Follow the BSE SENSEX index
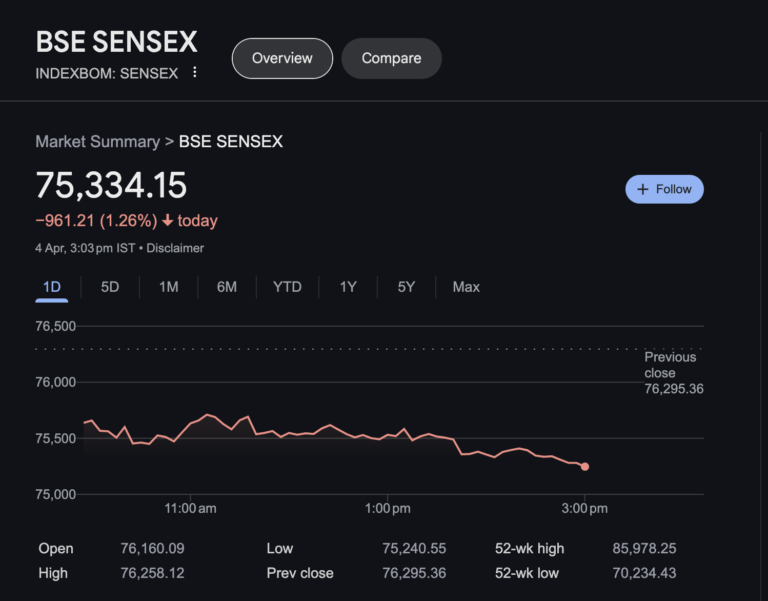 click(x=664, y=189)
